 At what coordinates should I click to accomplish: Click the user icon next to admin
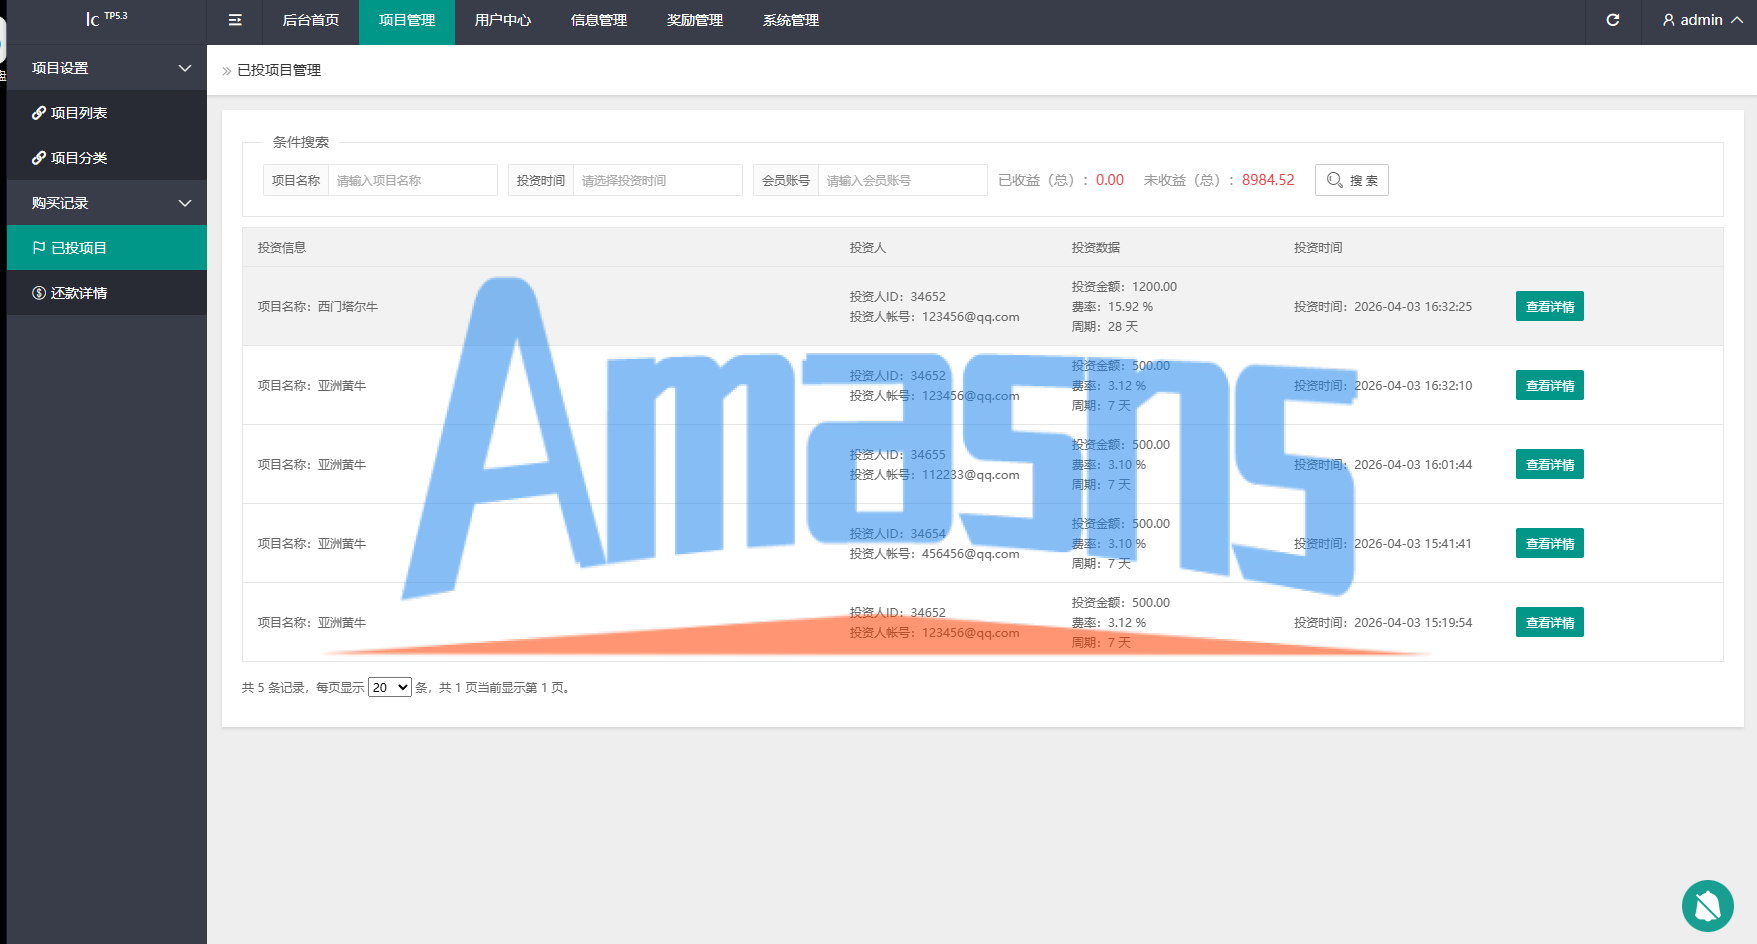pos(1669,20)
